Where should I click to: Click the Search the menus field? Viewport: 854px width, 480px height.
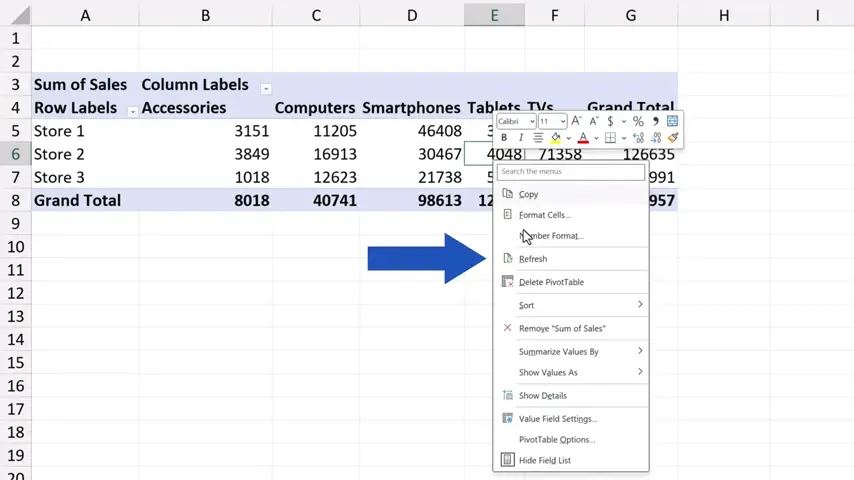570,172
